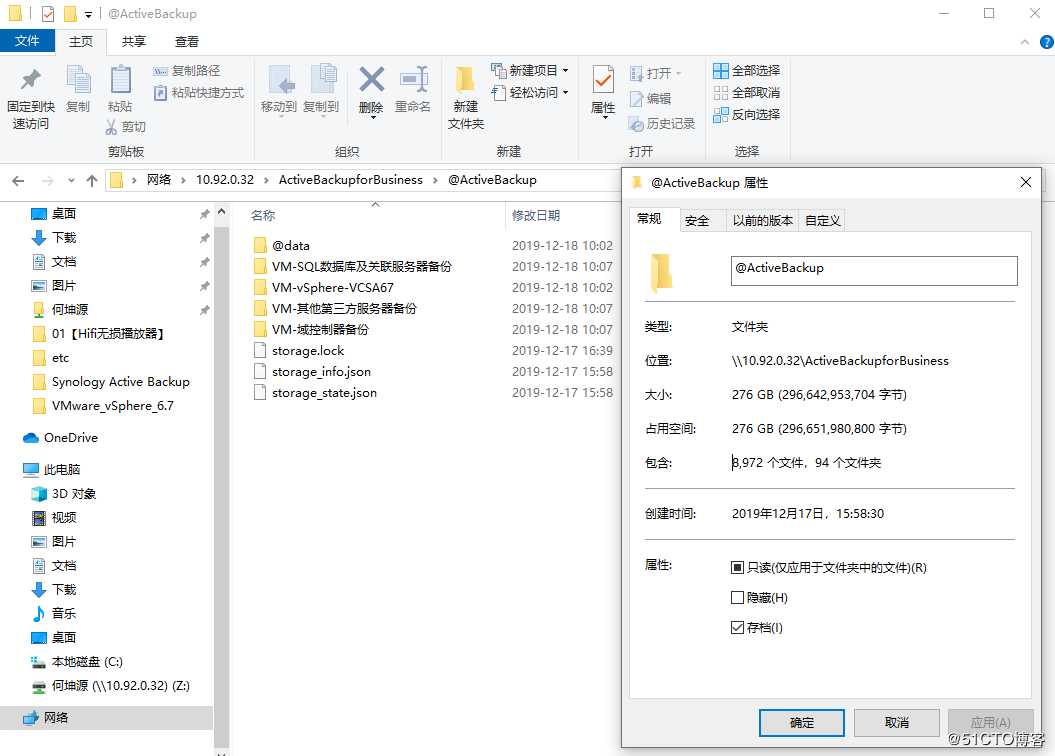Click Invert Selection (反向选择)
Image resolution: width=1055 pixels, height=756 pixels.
(747, 115)
